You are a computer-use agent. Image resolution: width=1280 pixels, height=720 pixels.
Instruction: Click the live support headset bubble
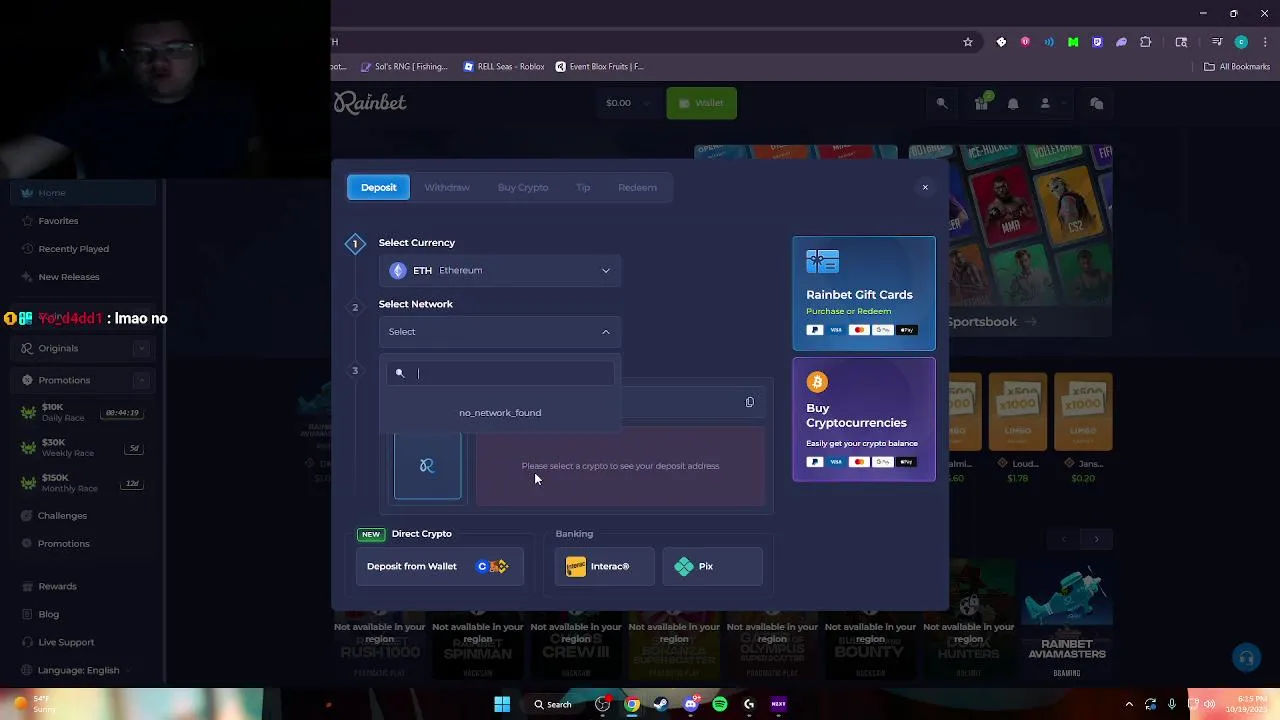click(1246, 658)
